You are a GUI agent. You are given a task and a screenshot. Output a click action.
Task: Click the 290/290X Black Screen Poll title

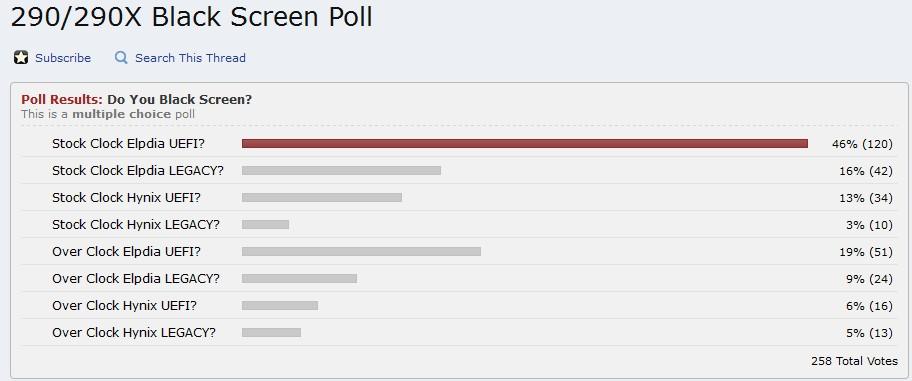click(x=191, y=16)
